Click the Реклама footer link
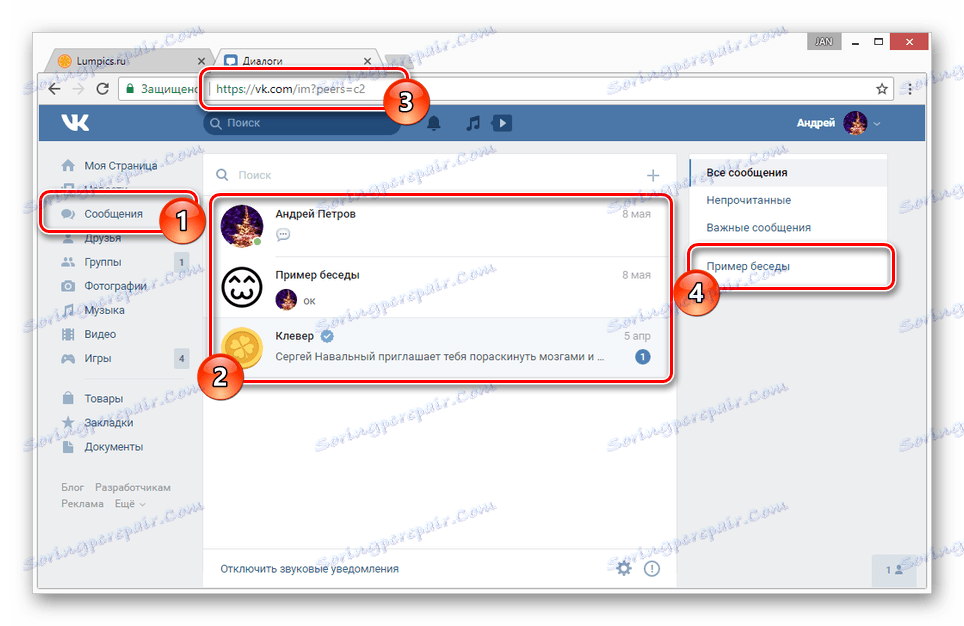This screenshot has height=626, width=964. (x=82, y=504)
